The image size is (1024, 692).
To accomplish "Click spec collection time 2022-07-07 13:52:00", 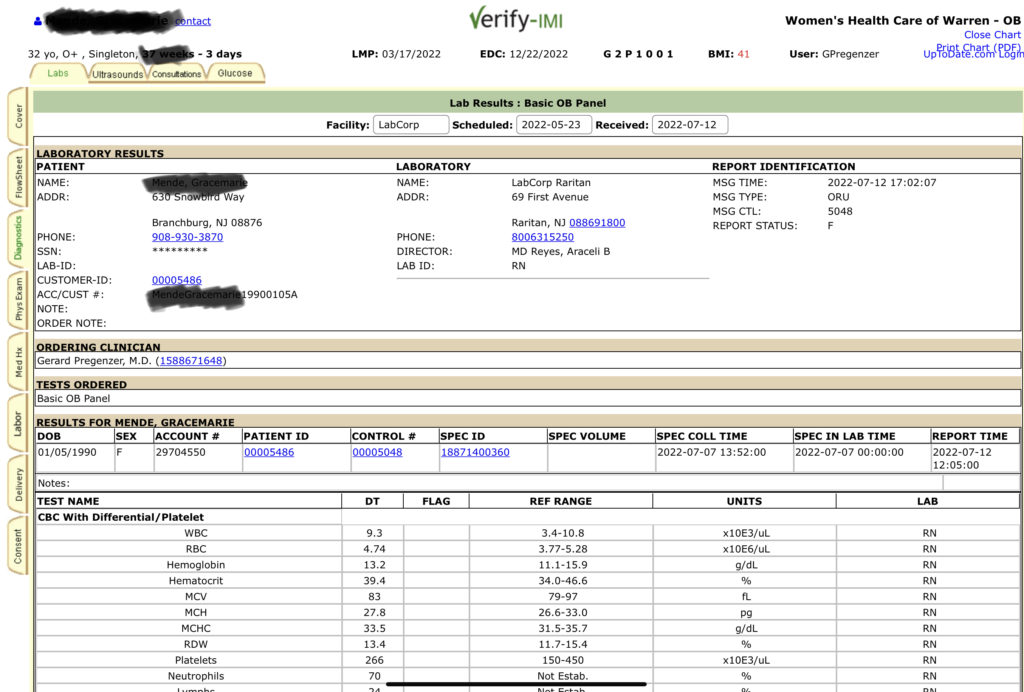I will 712,452.
